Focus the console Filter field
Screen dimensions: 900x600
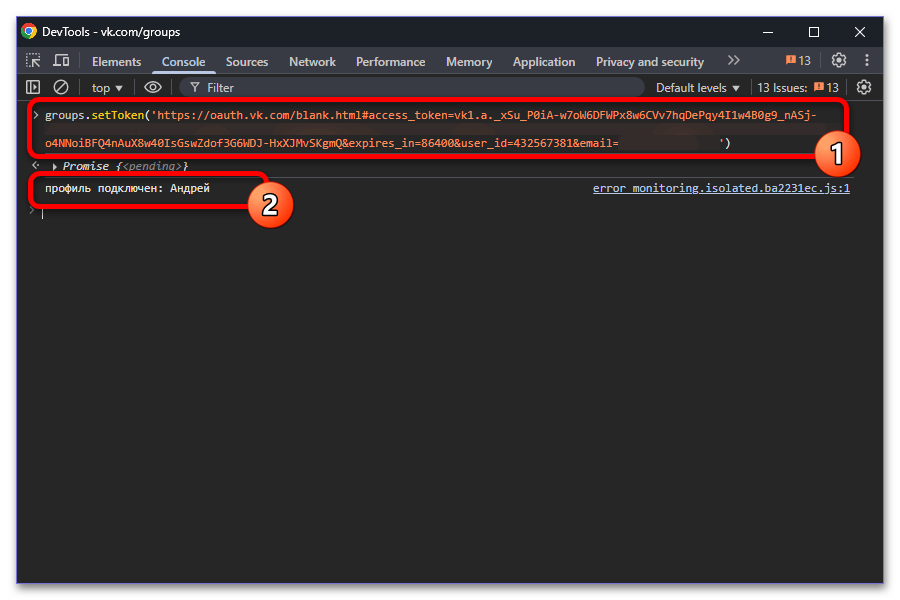point(412,87)
